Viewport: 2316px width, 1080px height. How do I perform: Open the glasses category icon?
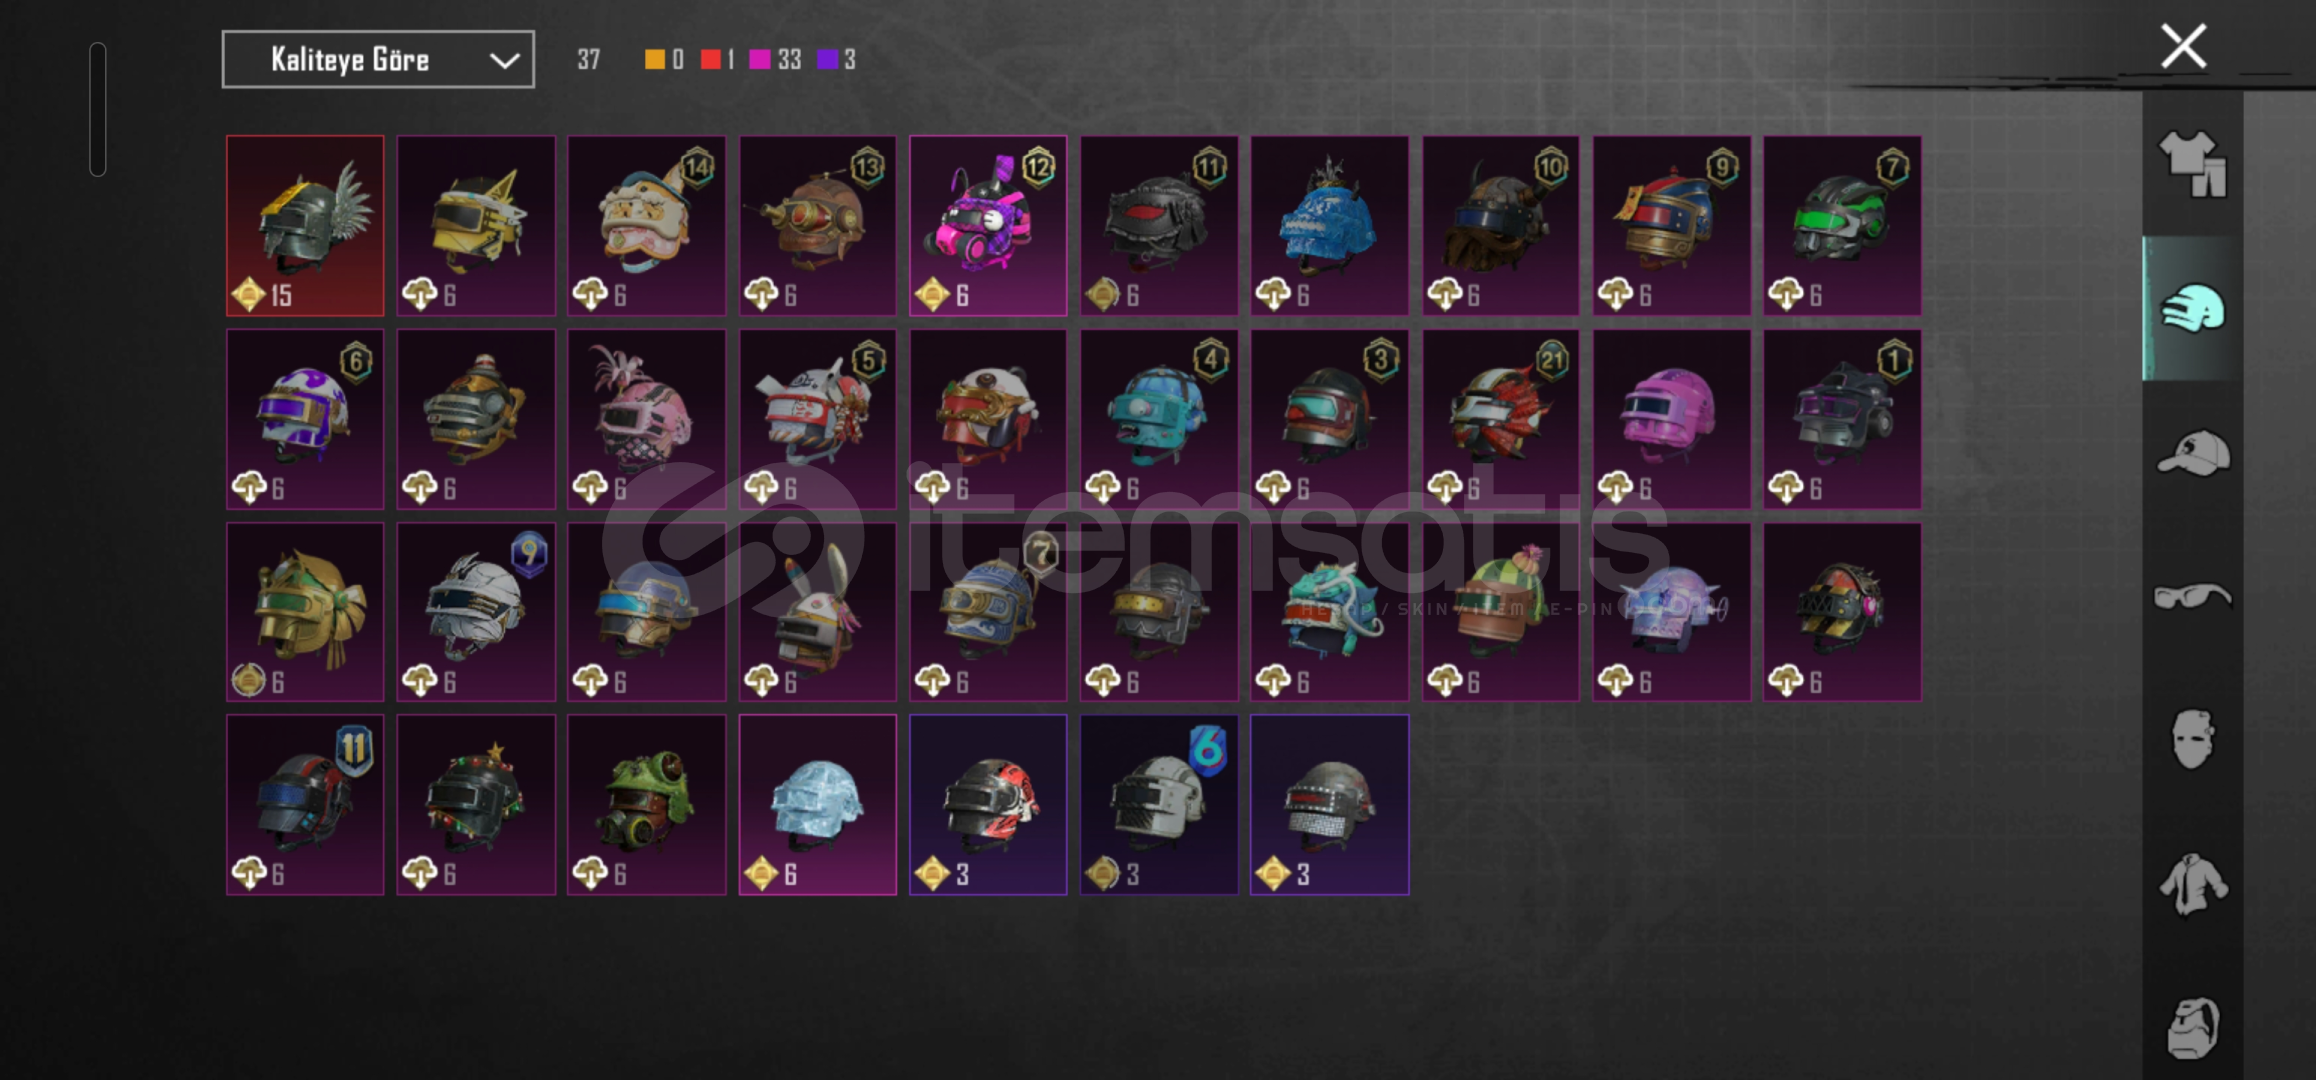coord(2192,597)
